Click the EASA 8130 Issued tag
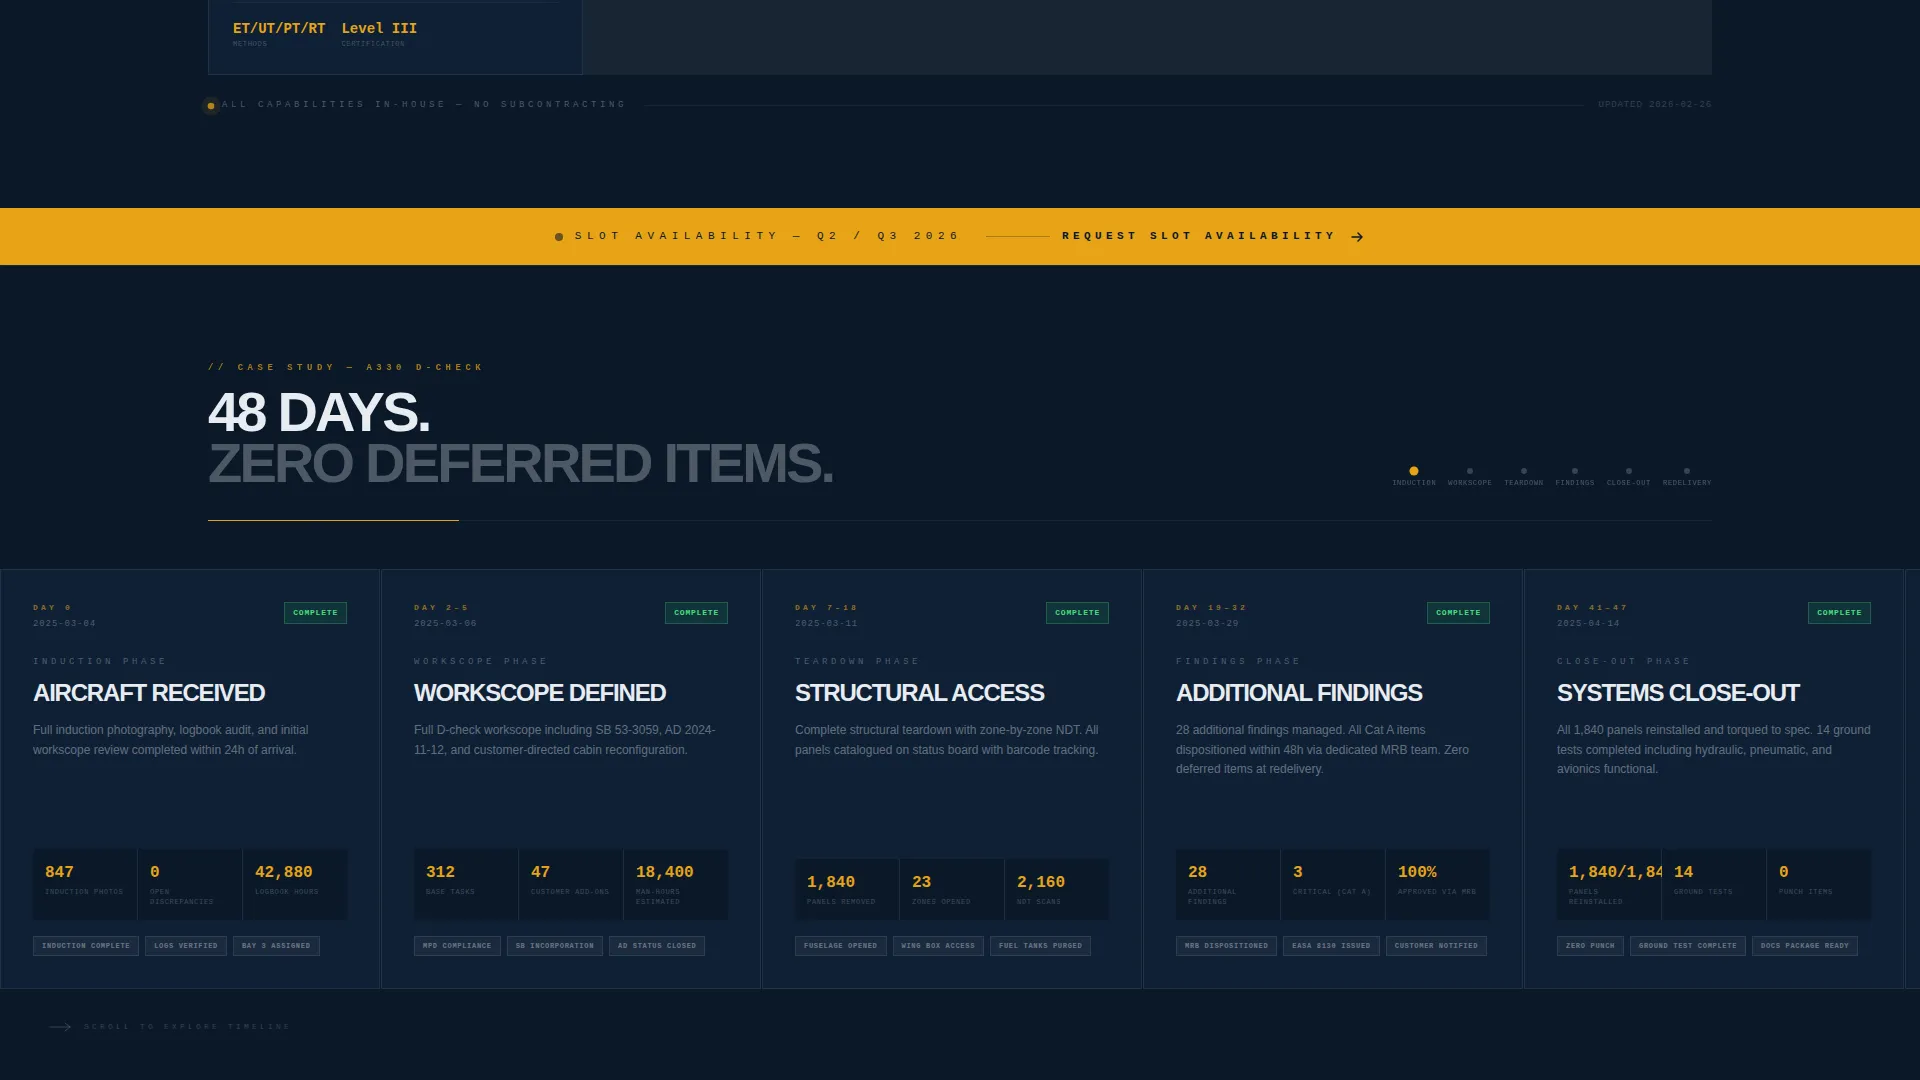Viewport: 1920px width, 1080px height. (x=1331, y=946)
